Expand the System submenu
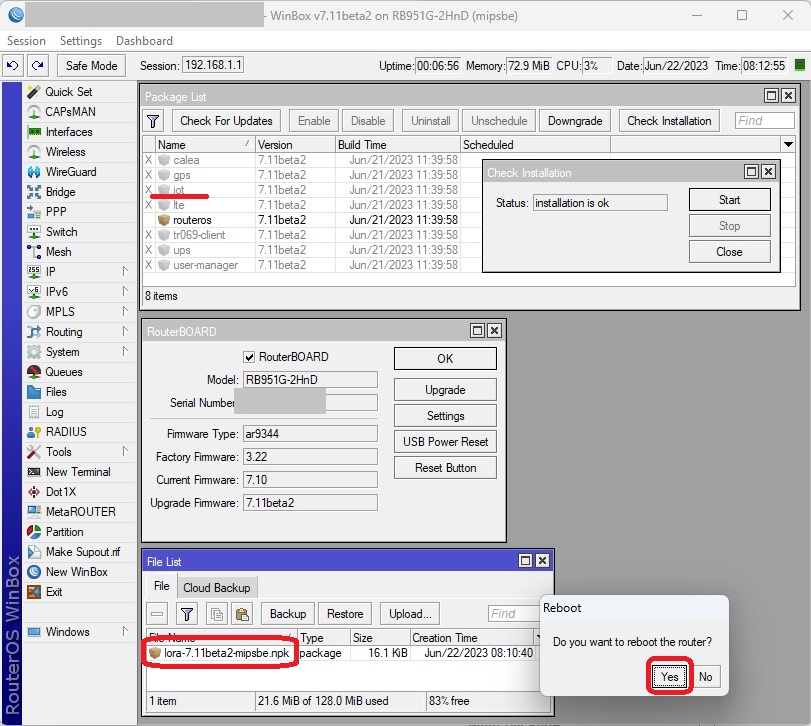Screen dimensions: 811x726 pyautogui.click(x=125, y=351)
